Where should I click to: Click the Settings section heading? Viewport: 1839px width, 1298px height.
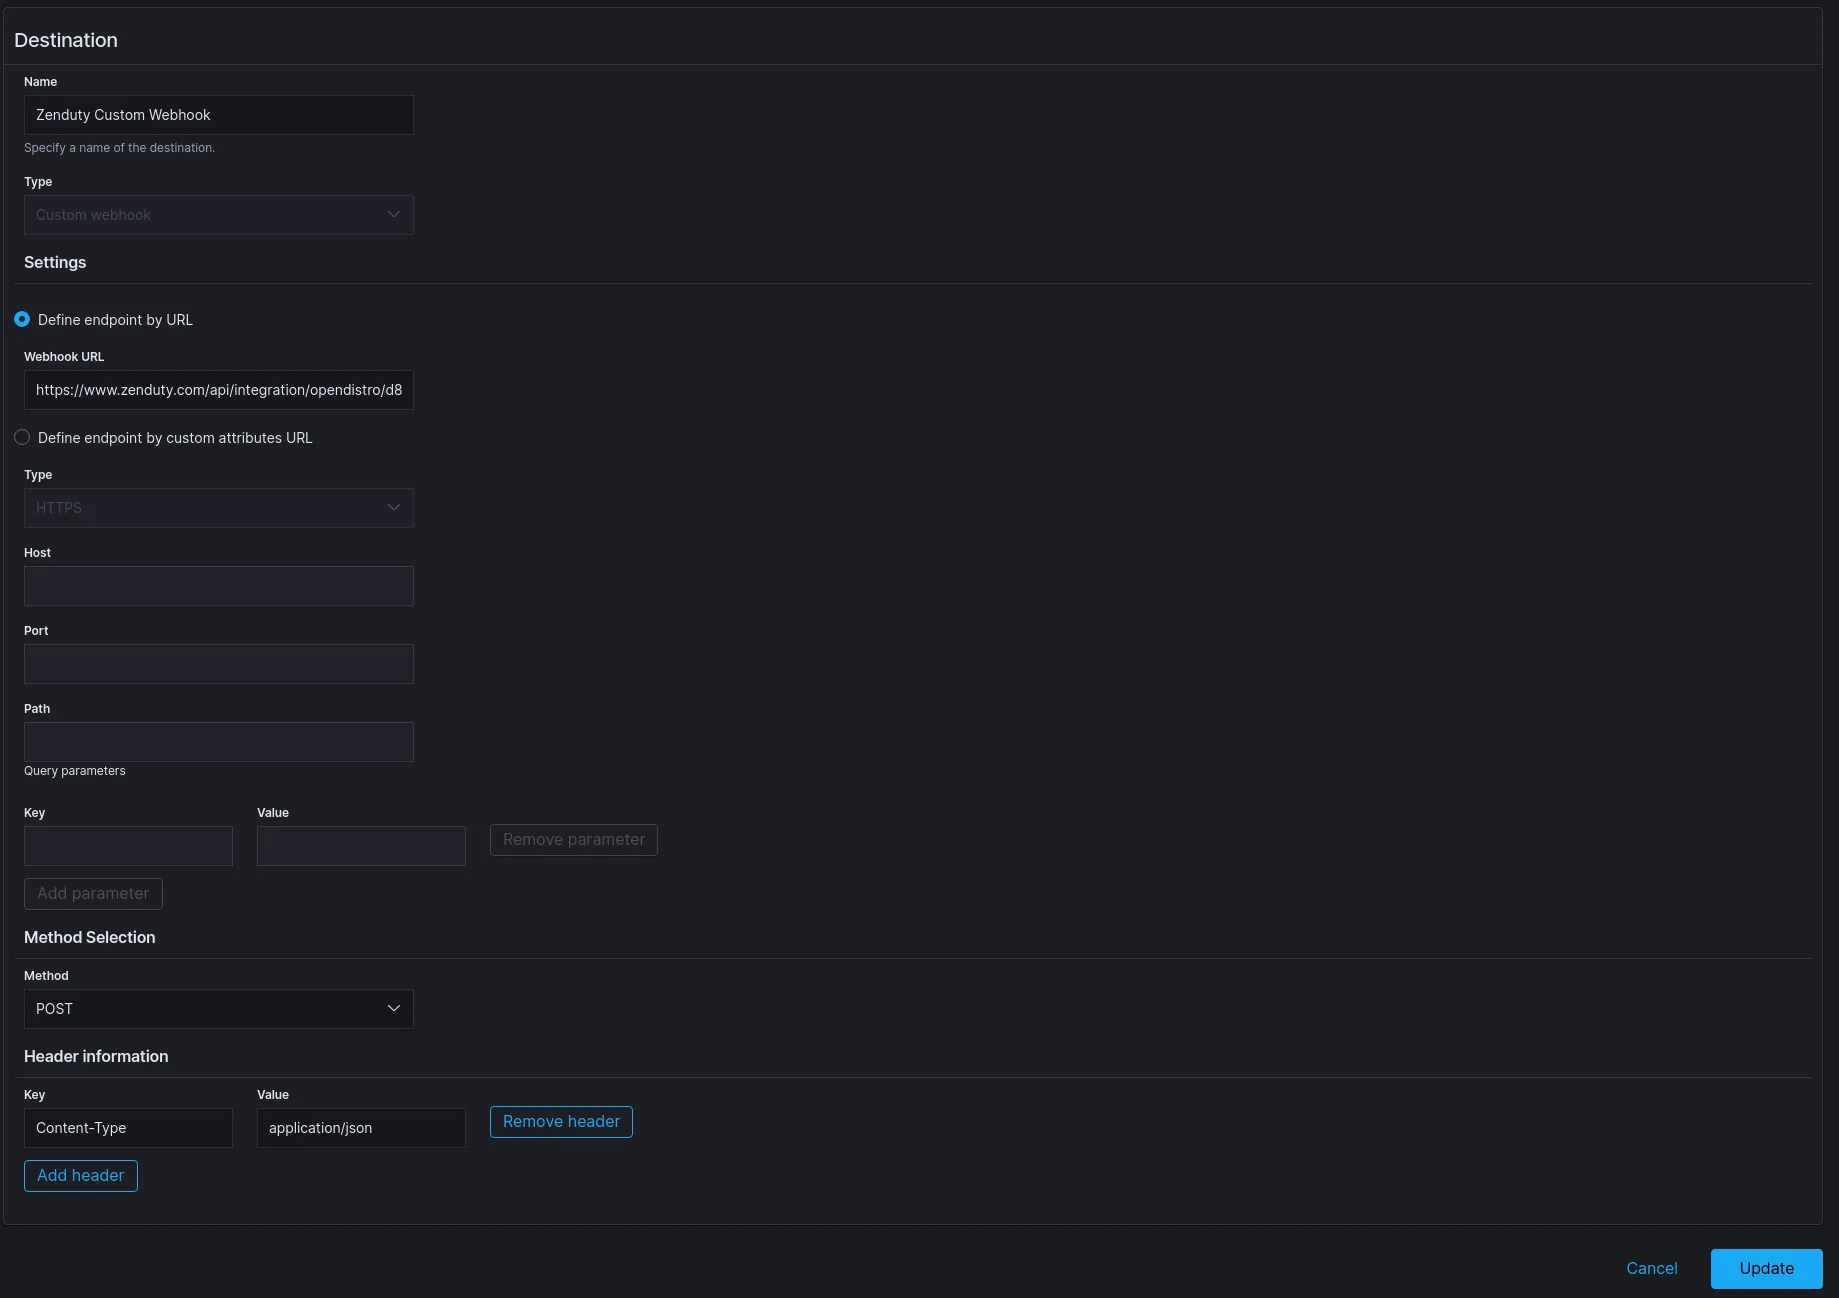[x=55, y=262]
